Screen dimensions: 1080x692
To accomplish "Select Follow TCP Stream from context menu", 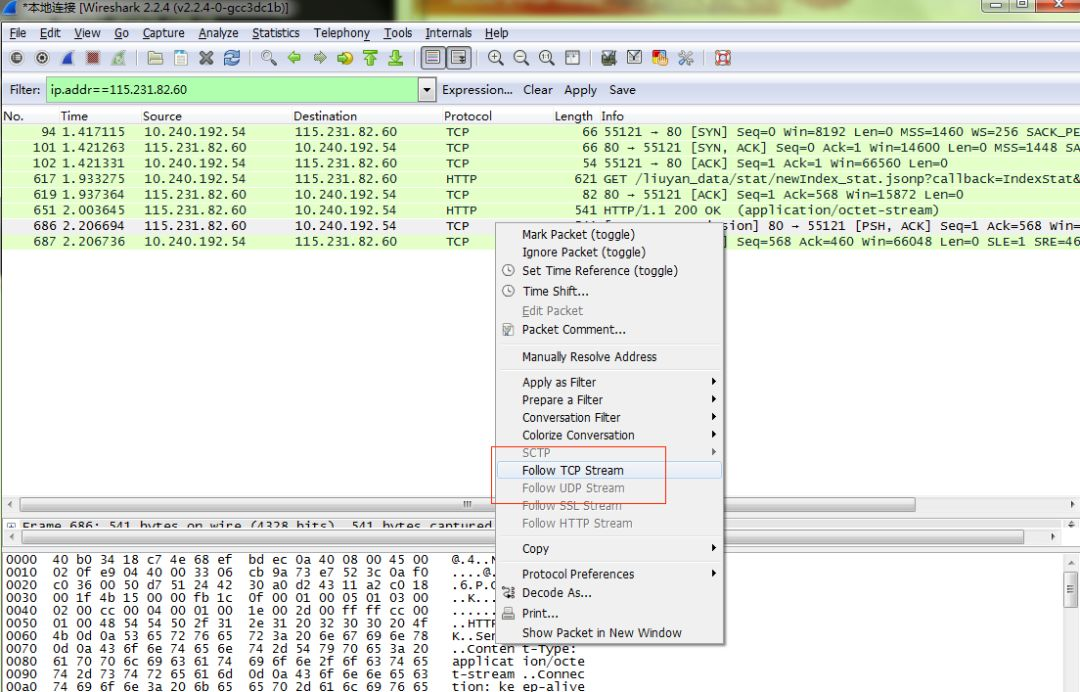I will click(572, 470).
